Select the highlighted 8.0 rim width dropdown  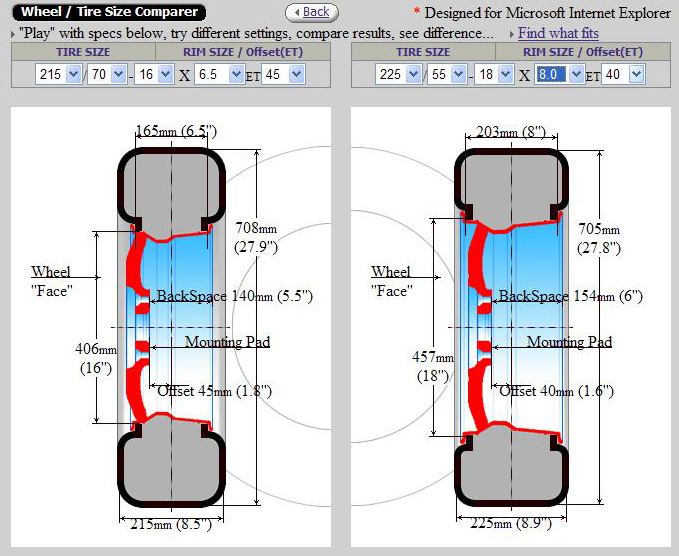[x=559, y=74]
